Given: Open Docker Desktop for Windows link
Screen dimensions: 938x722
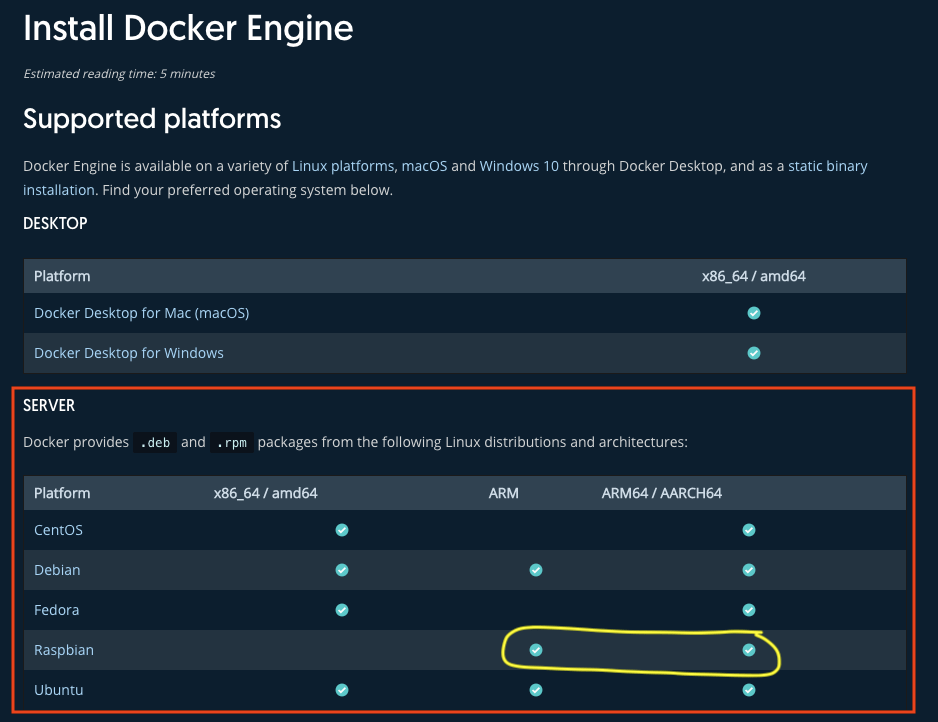Looking at the screenshot, I should pos(129,353).
